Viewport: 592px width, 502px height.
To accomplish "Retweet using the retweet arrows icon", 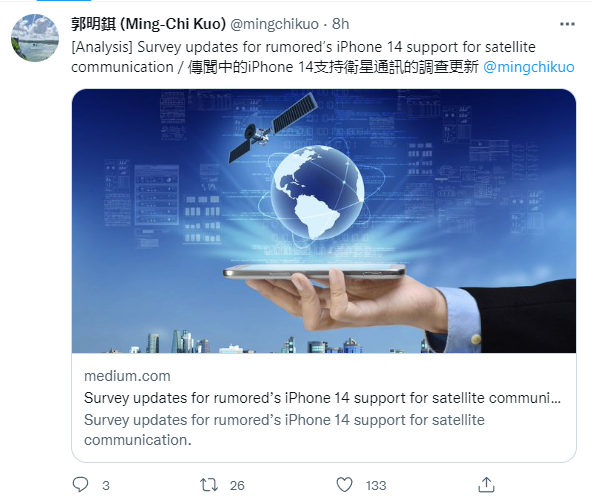I will pyautogui.click(x=209, y=485).
